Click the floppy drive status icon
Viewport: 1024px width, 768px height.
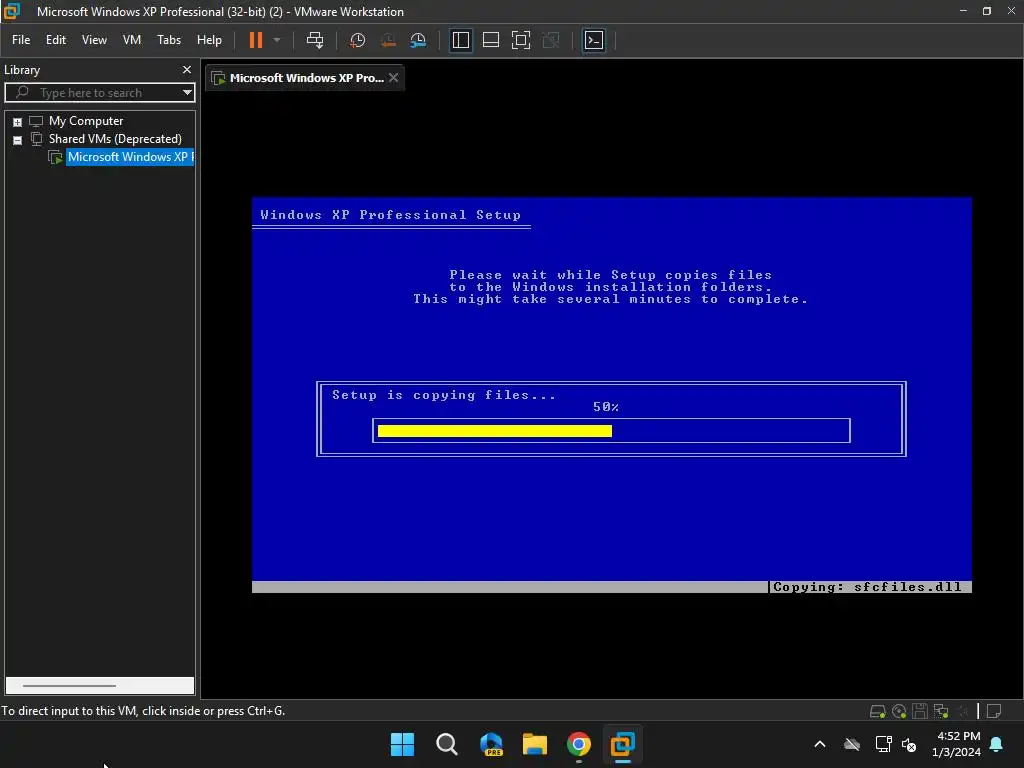pyautogui.click(x=920, y=711)
